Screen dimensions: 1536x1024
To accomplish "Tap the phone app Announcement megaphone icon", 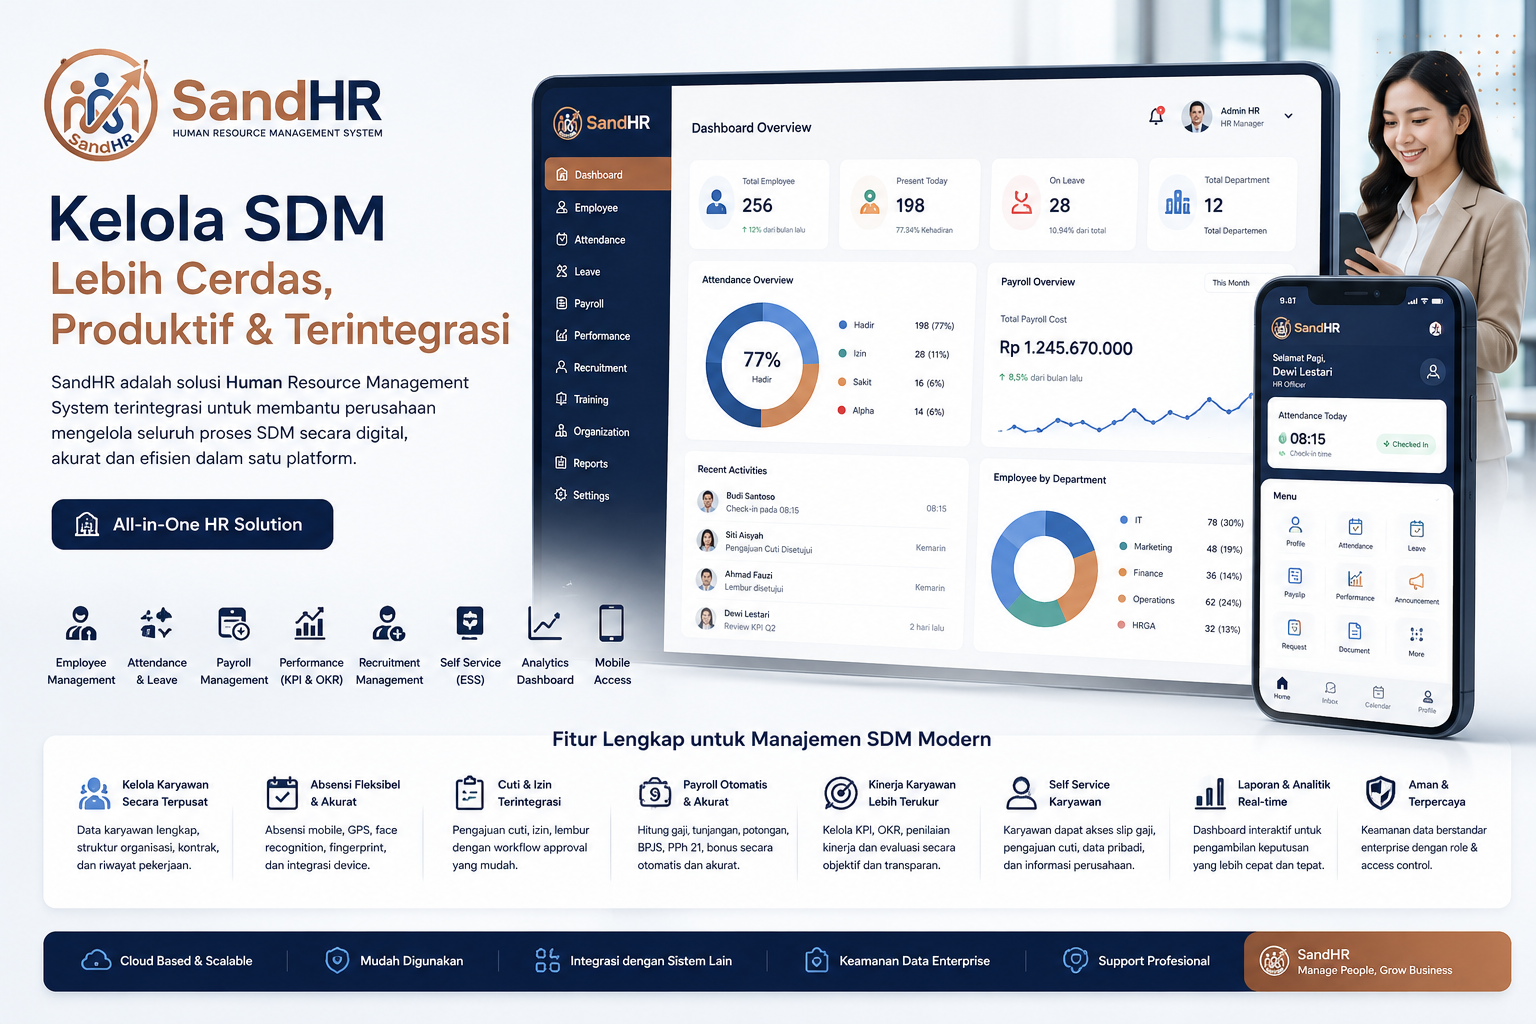I will tap(1416, 581).
